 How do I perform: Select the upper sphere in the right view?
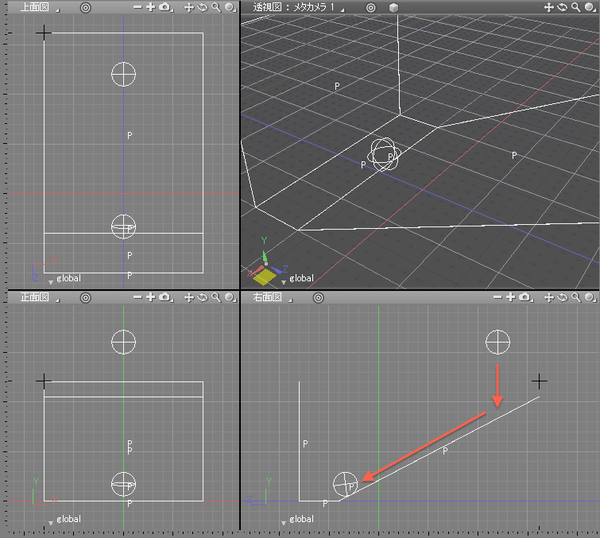498,342
